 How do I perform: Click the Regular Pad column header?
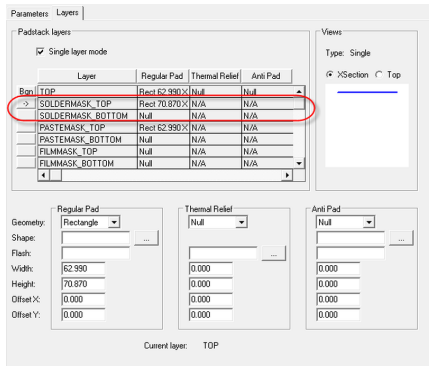coord(162,76)
